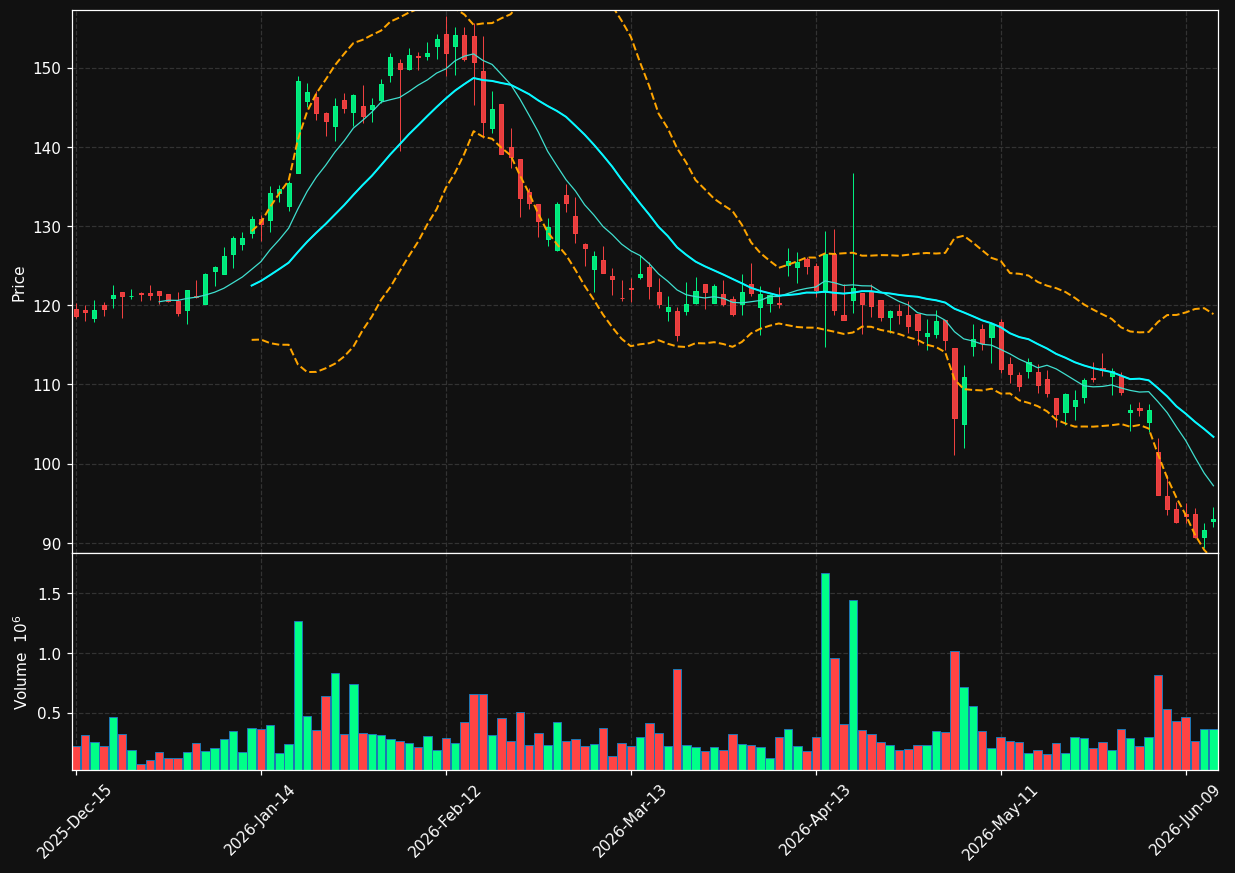This screenshot has height=873, width=1235.
Task: Click the 2026-Jan-14 date label
Action: pyautogui.click(x=259, y=821)
